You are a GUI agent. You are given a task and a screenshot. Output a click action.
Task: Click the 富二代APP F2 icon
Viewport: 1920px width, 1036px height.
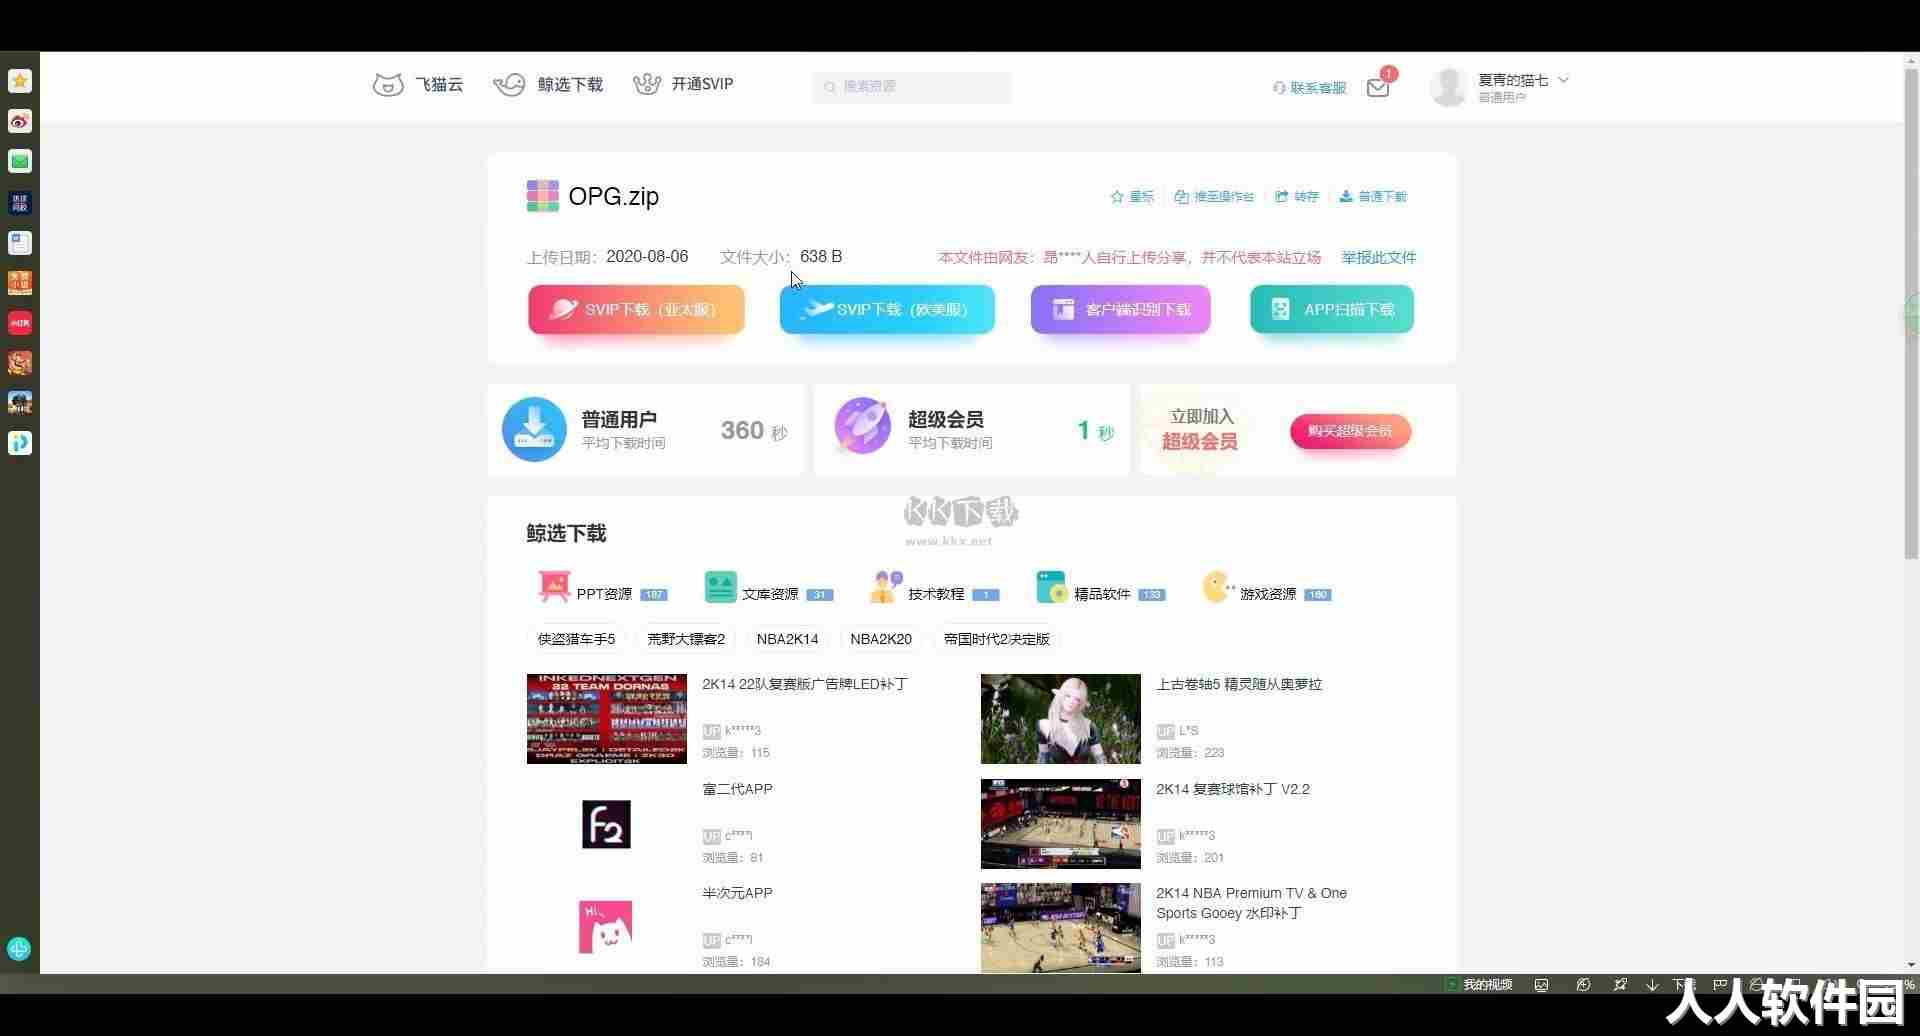(x=607, y=824)
